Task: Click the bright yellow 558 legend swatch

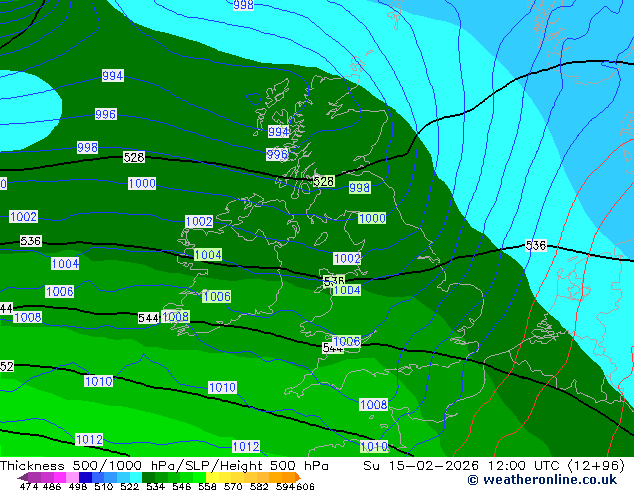Action: tap(212, 477)
